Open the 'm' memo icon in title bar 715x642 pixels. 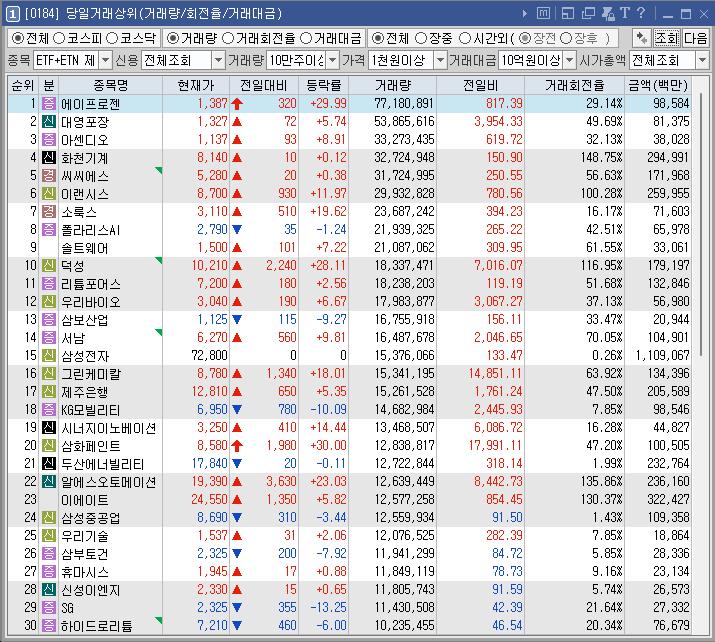(x=543, y=13)
